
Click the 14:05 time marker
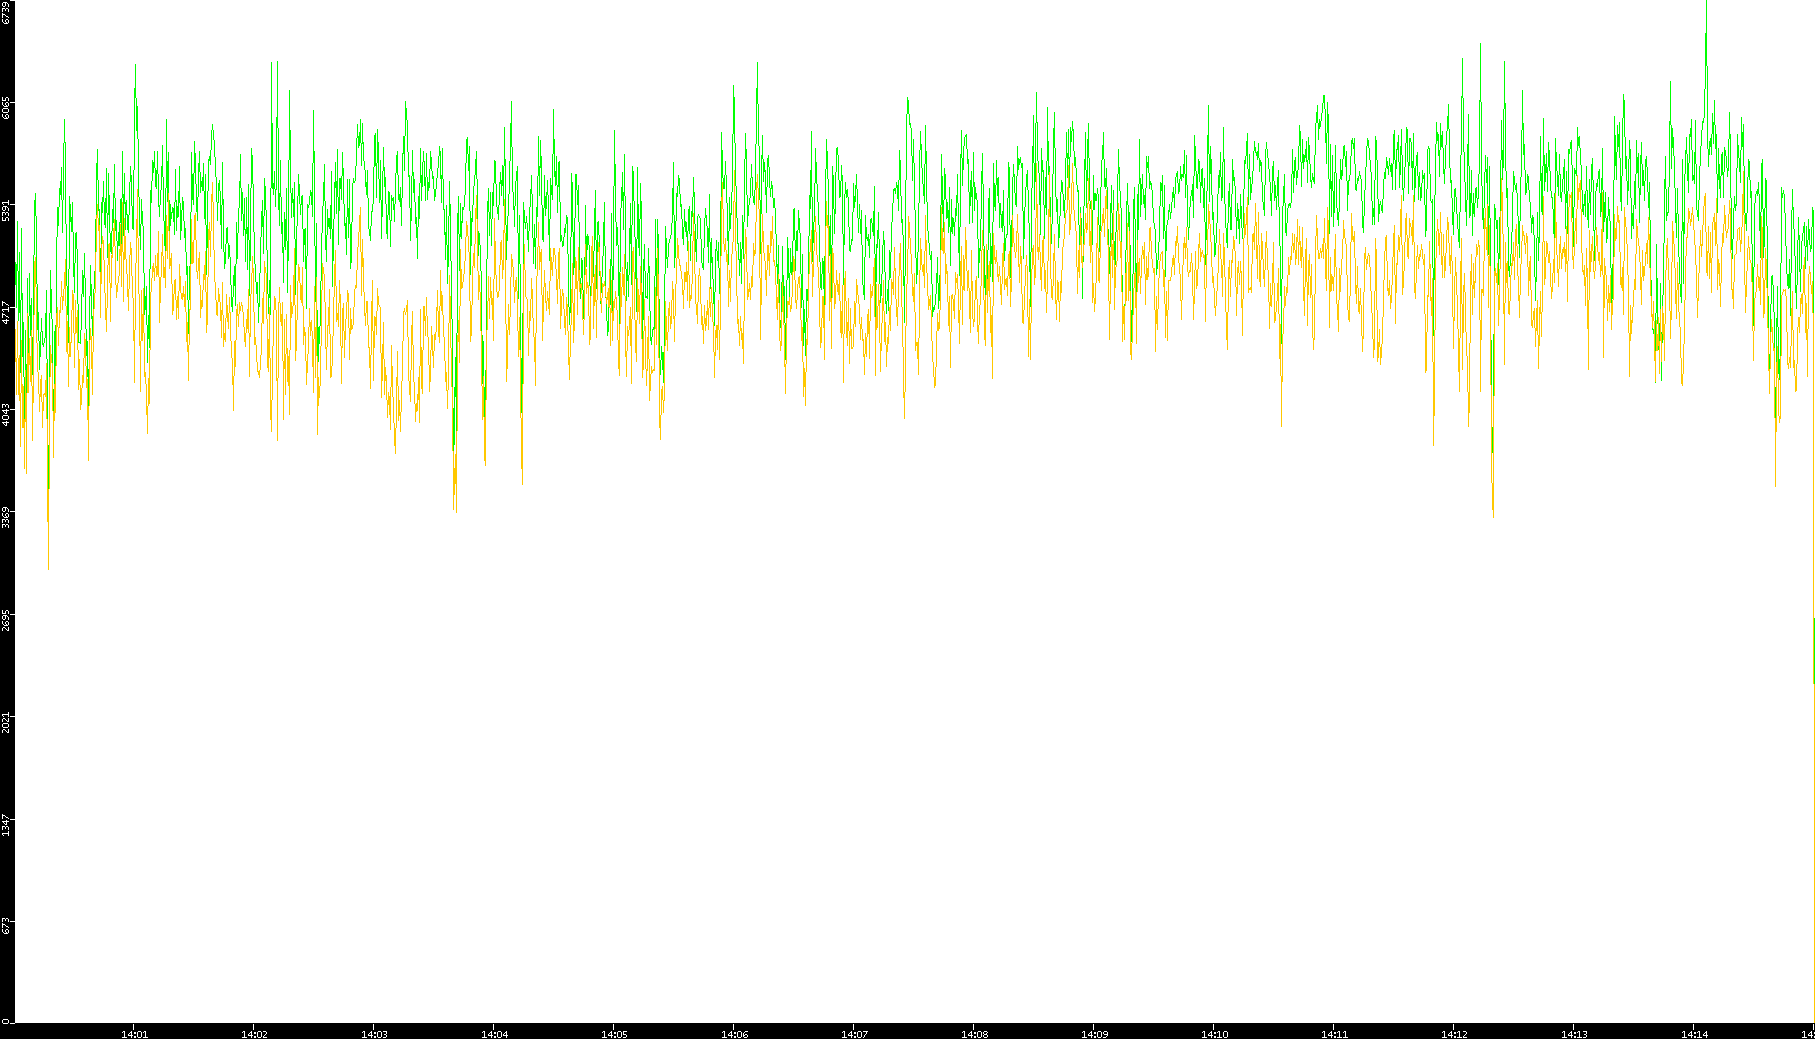click(614, 1034)
